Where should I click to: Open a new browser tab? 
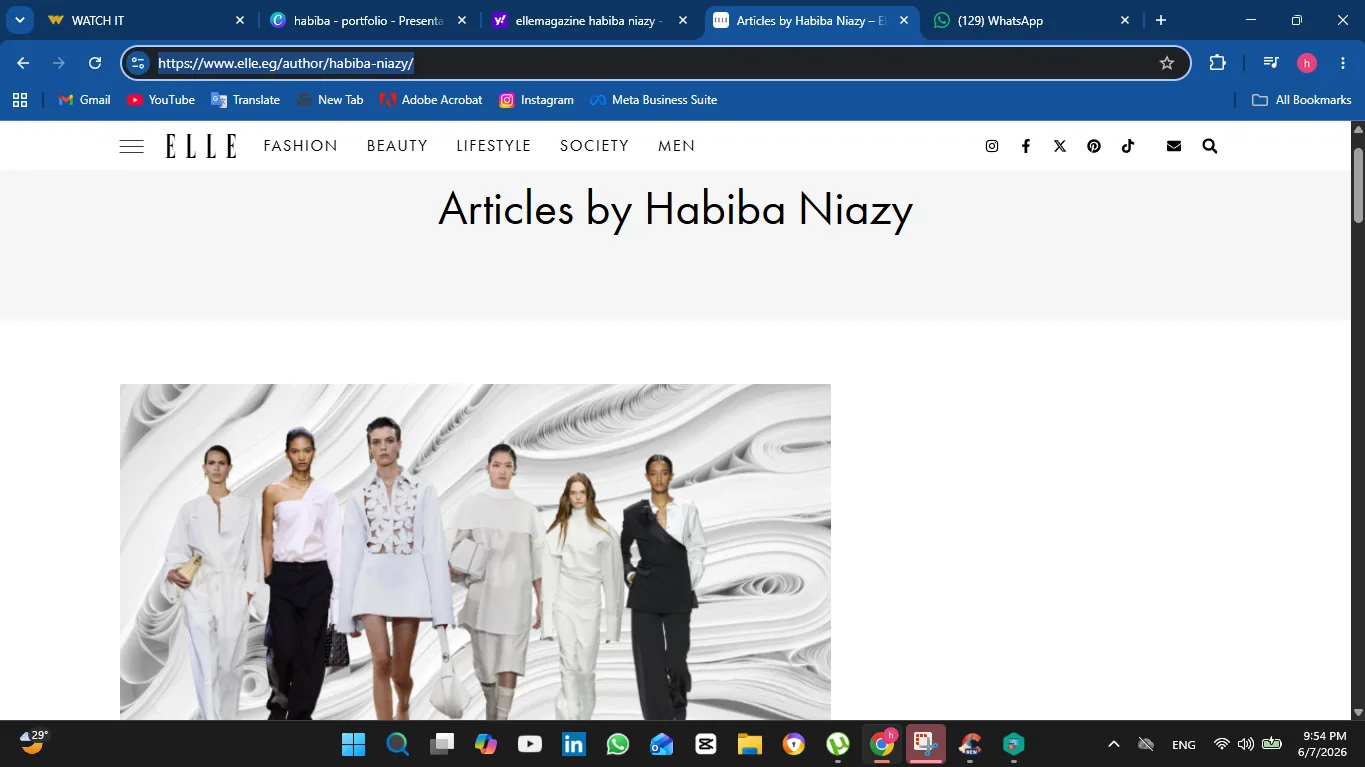pos(1161,20)
